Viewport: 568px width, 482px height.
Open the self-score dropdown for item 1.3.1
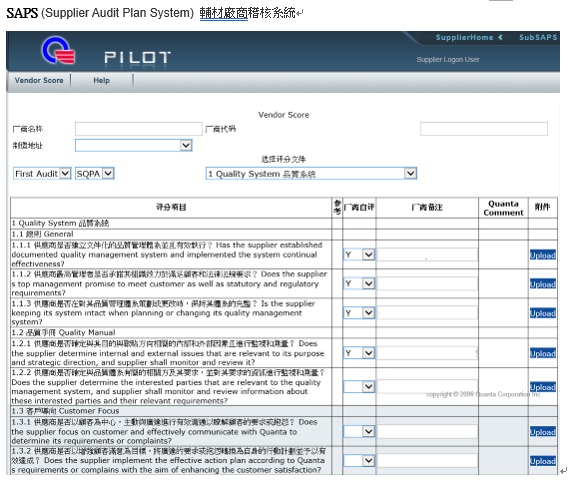pyautogui.click(x=359, y=431)
